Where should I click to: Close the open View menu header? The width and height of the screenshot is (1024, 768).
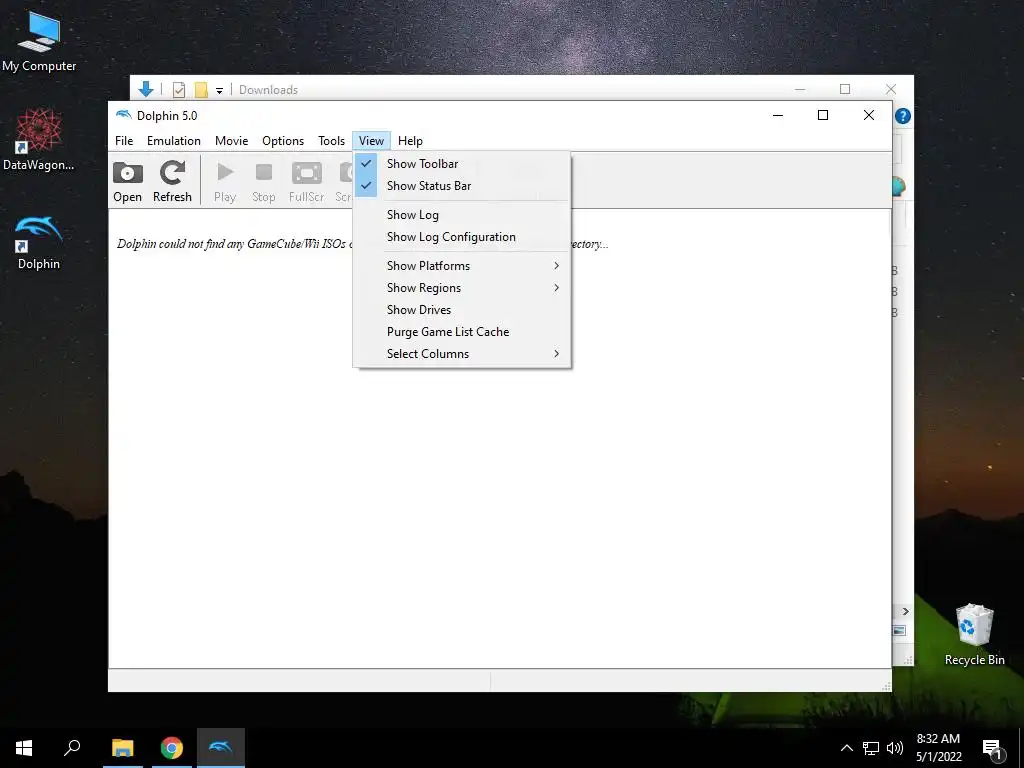tap(371, 141)
